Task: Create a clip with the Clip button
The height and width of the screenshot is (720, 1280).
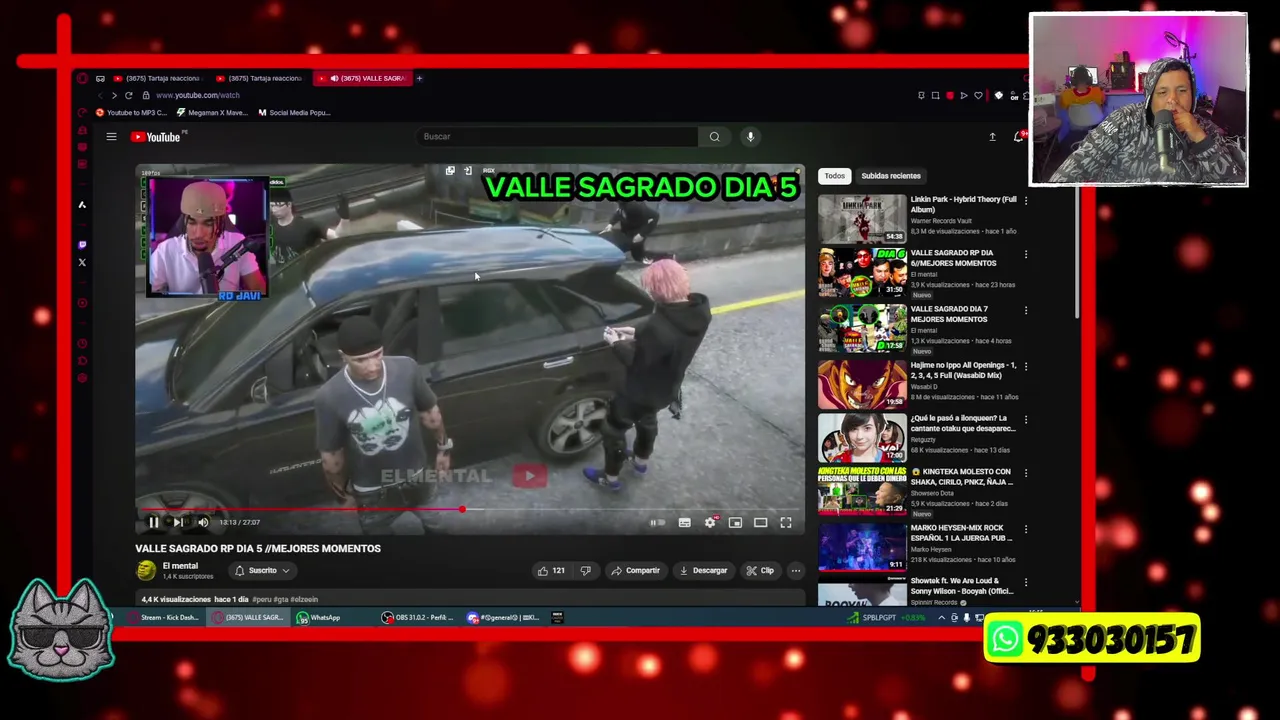Action: [x=760, y=571]
